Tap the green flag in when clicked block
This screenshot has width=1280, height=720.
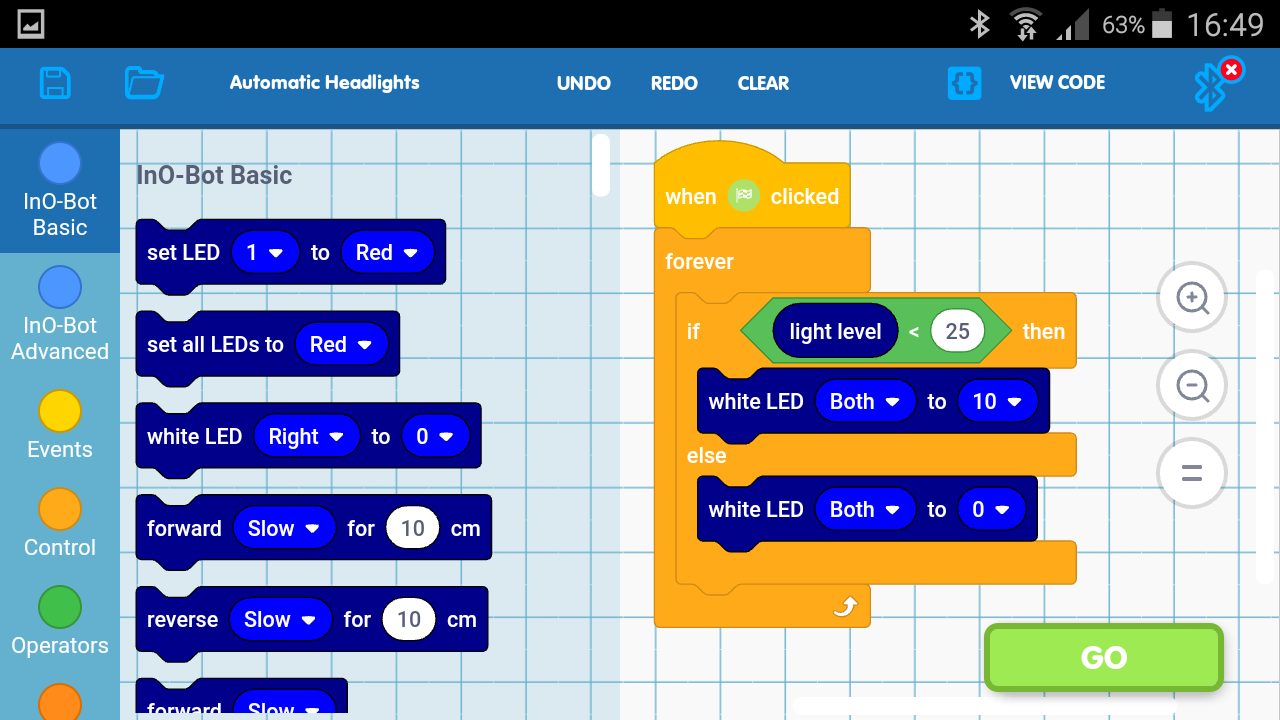point(743,196)
